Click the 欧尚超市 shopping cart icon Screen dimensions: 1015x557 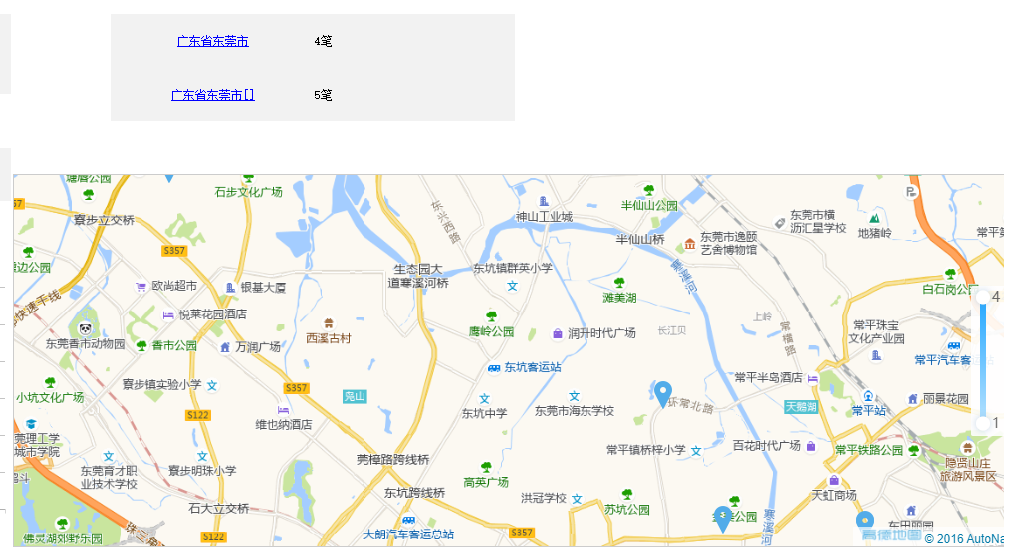pyautogui.click(x=141, y=286)
